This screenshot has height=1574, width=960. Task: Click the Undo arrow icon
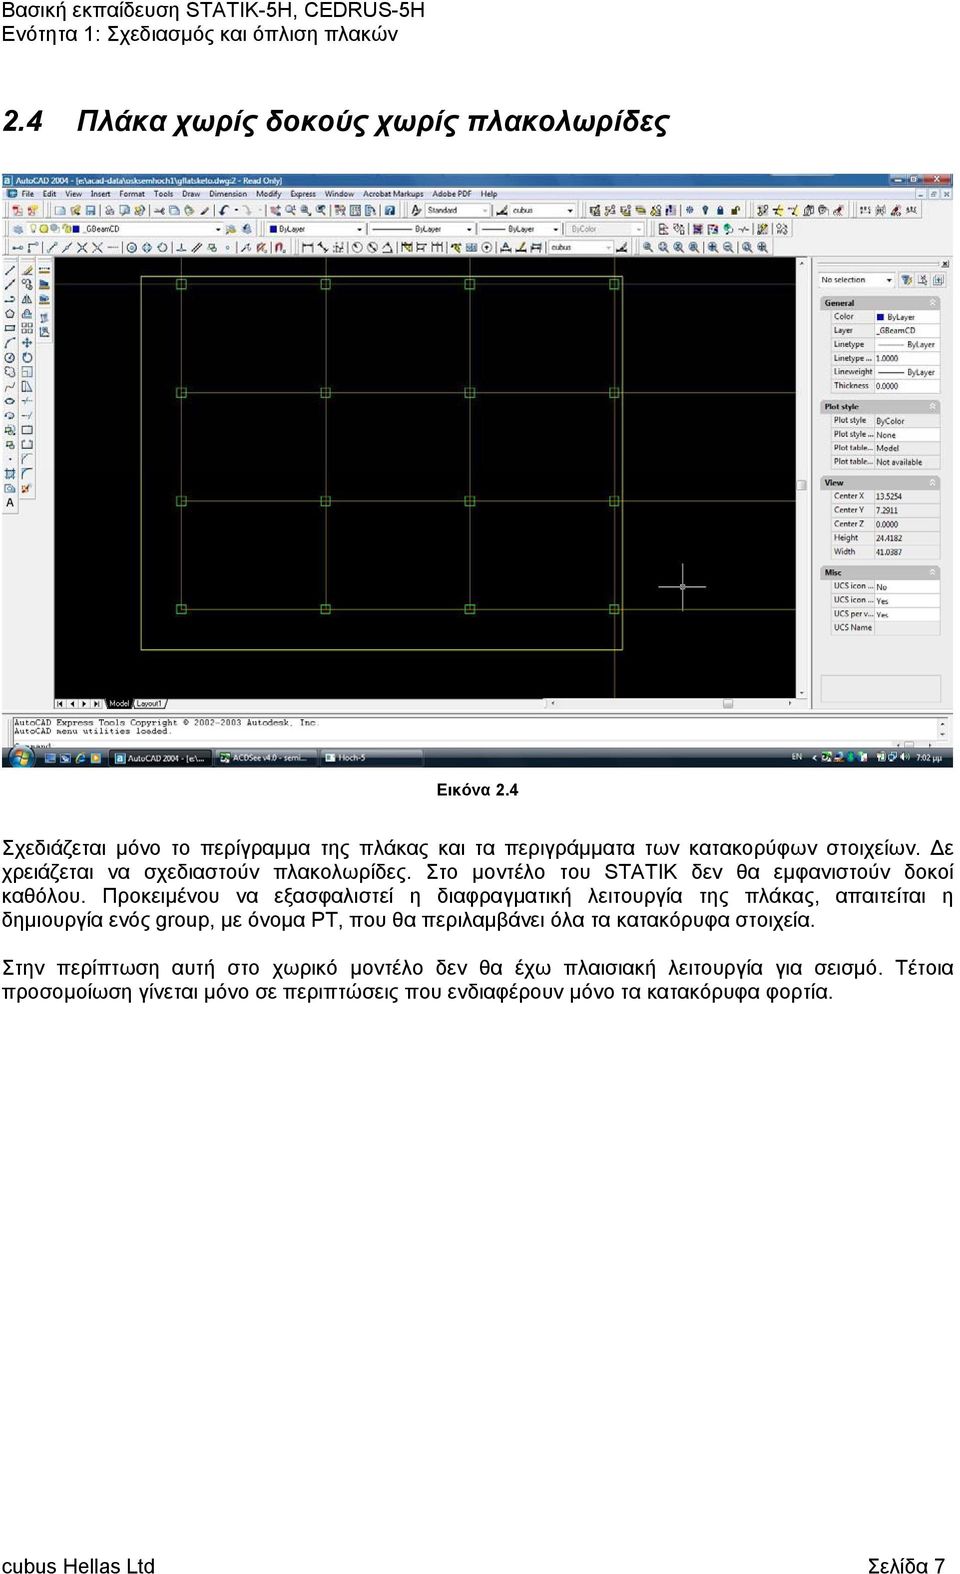(223, 211)
